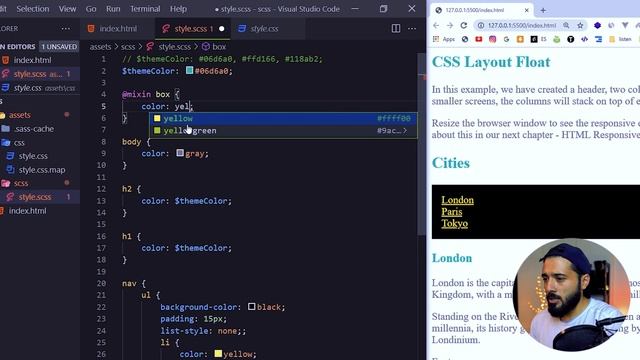640x360 pixels.
Task: Open style.css.map in the css folder
Action: point(40,170)
